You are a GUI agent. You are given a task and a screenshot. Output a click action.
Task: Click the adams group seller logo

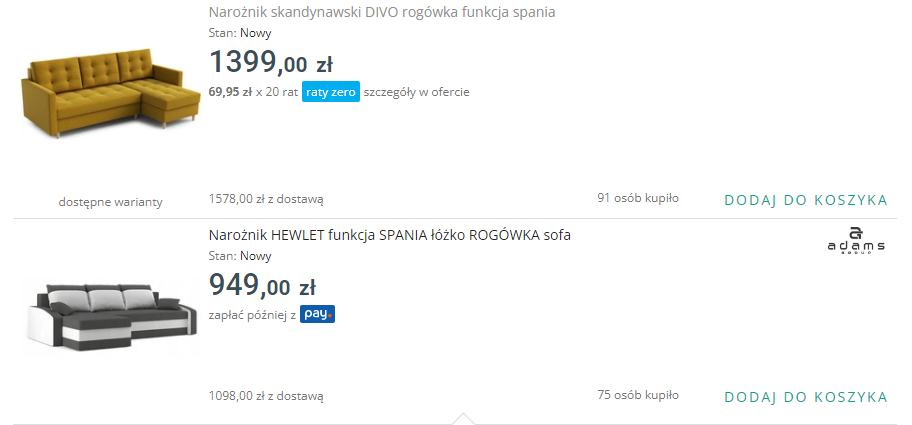(x=856, y=241)
